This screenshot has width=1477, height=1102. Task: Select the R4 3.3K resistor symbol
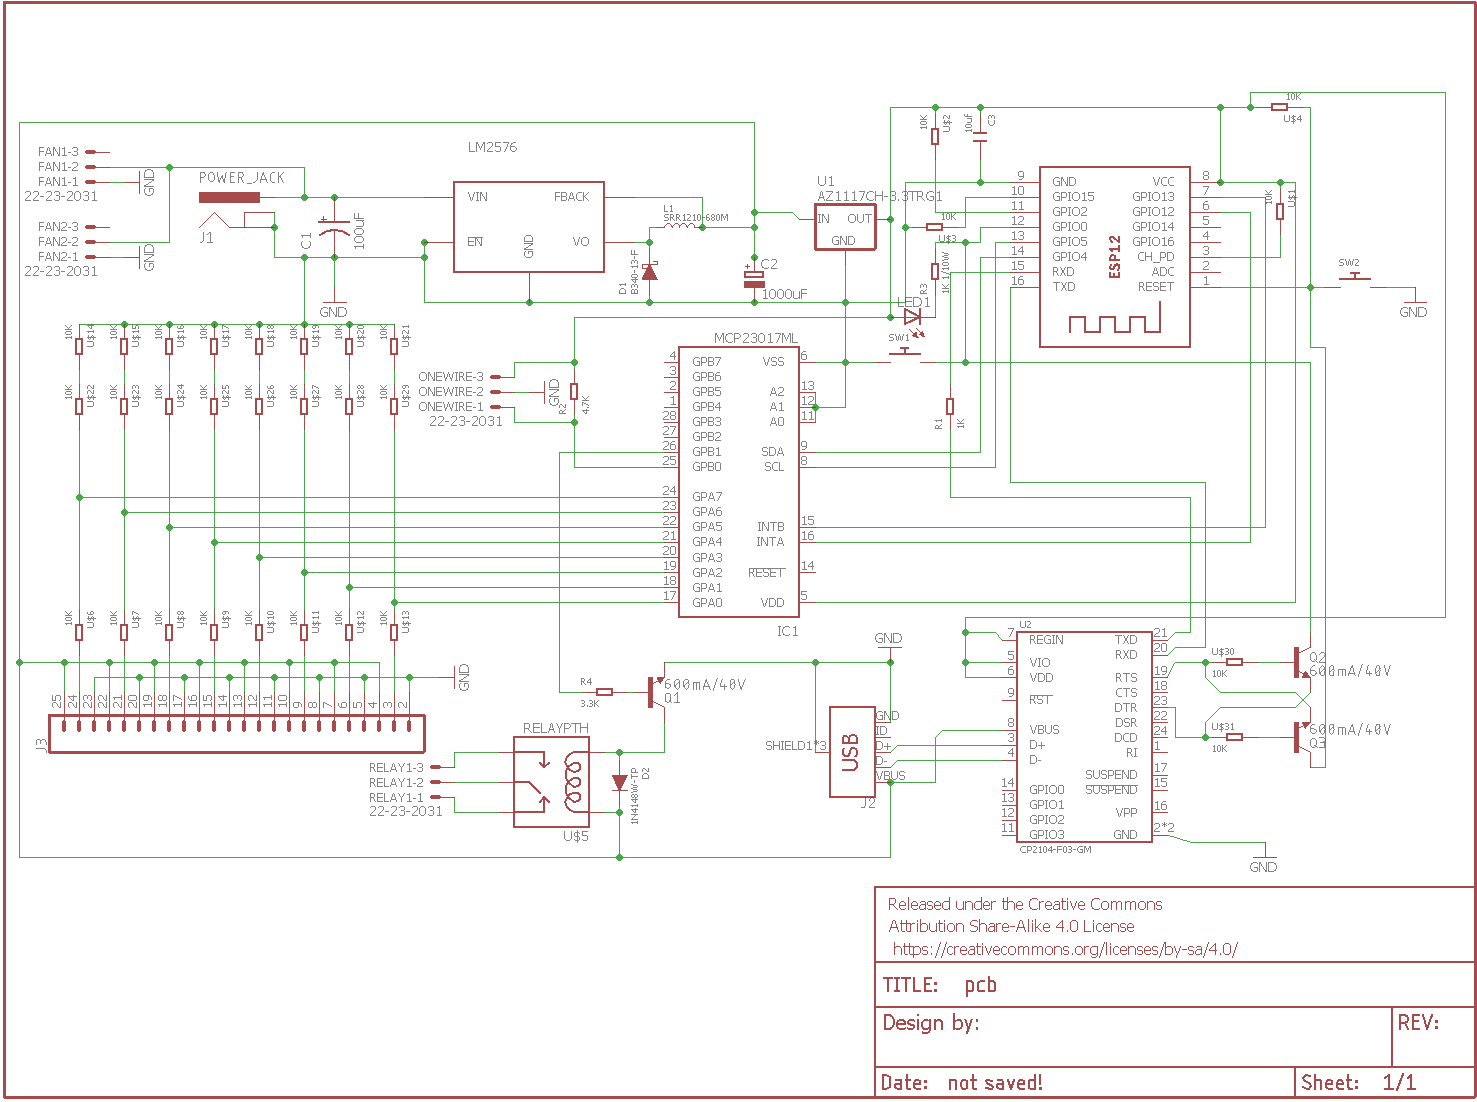point(604,691)
